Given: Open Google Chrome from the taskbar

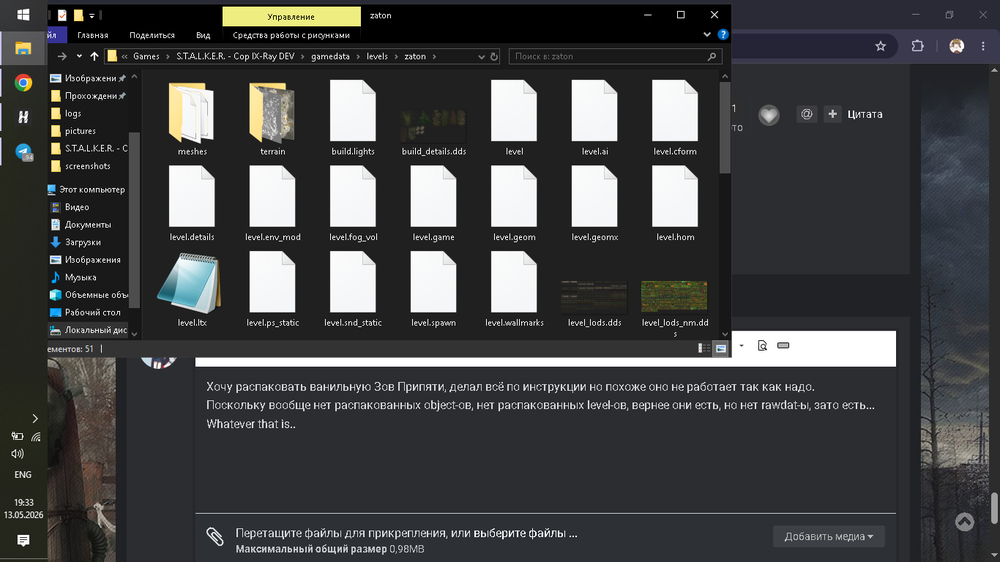Looking at the screenshot, I should 23,83.
